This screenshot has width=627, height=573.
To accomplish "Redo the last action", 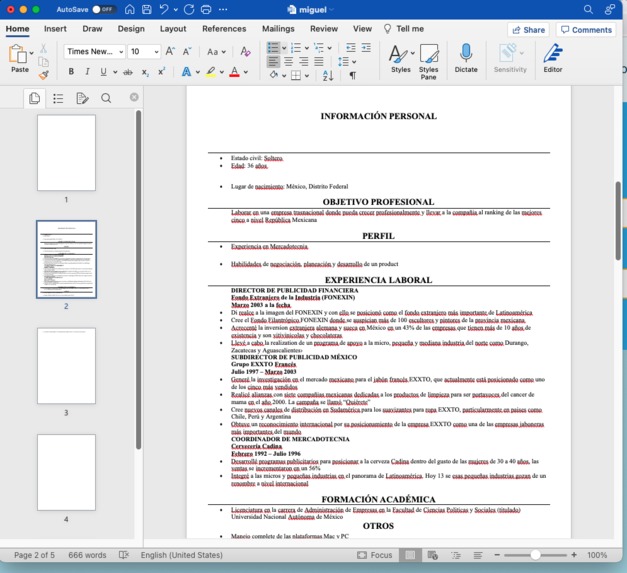I will (x=189, y=9).
